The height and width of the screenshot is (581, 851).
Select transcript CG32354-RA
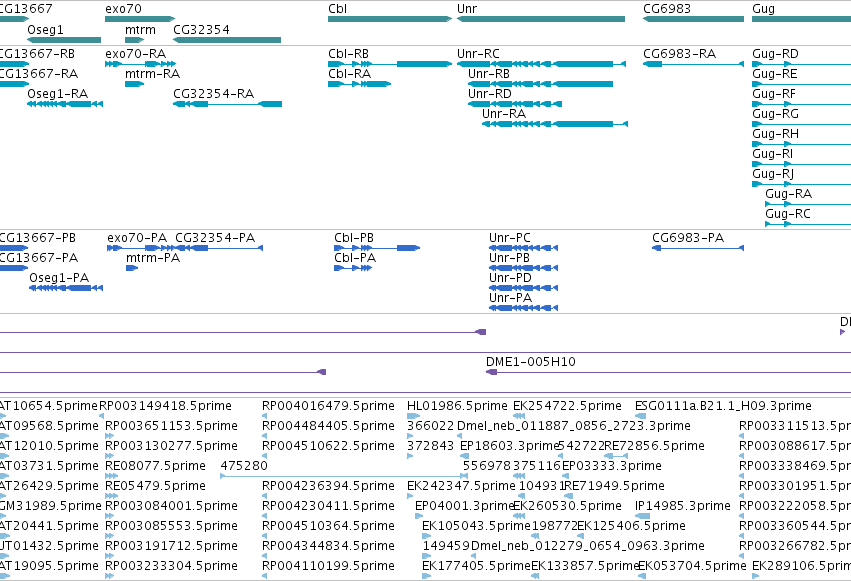click(227, 104)
